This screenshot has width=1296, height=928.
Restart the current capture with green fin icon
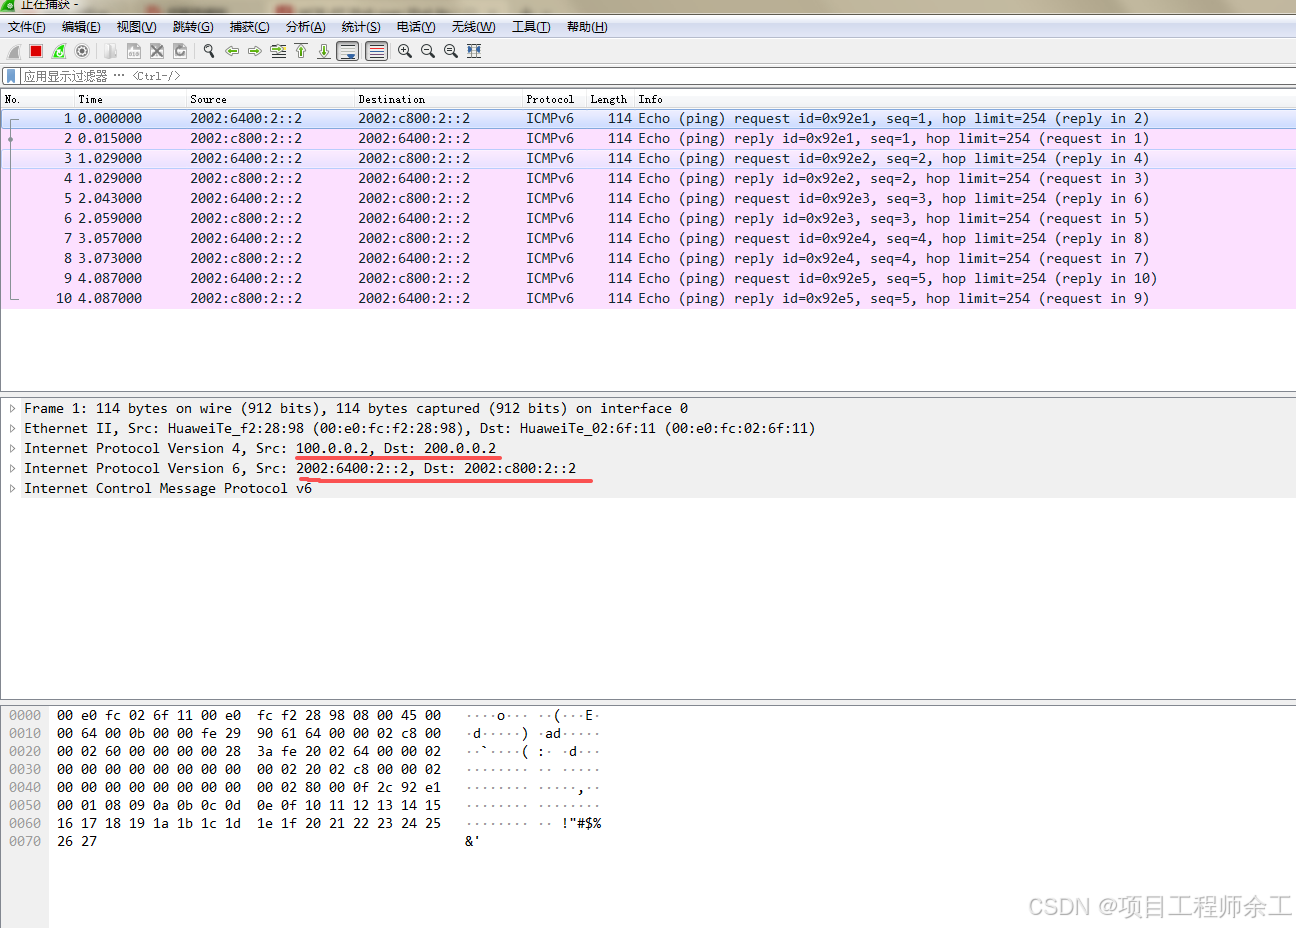[59, 51]
